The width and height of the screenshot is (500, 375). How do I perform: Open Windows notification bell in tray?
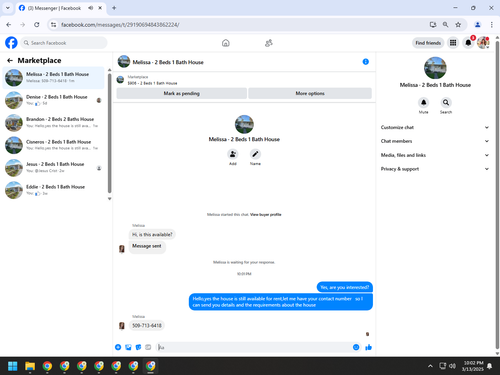click(489, 366)
